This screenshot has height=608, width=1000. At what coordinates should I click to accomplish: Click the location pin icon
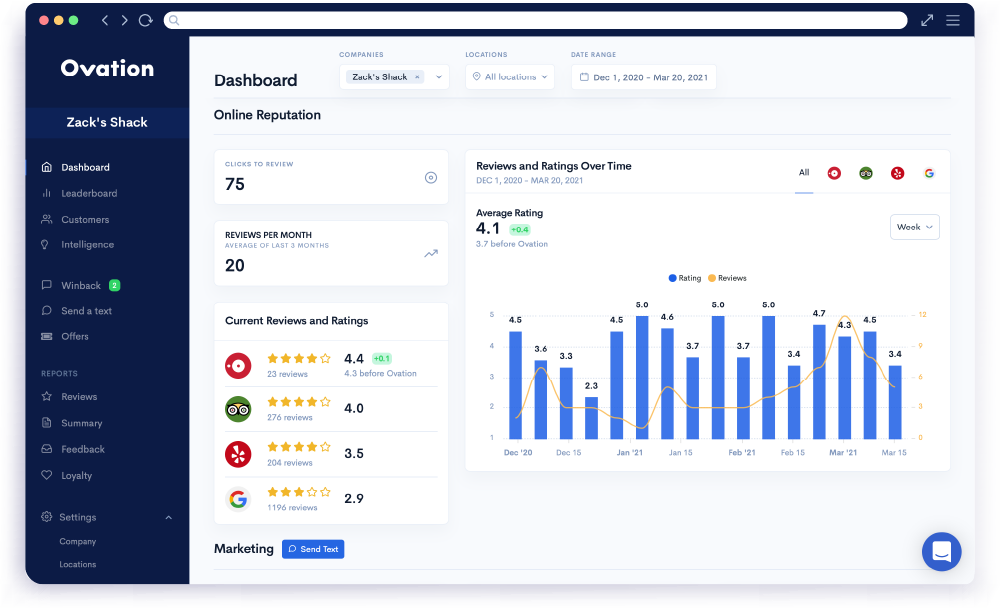(x=476, y=77)
